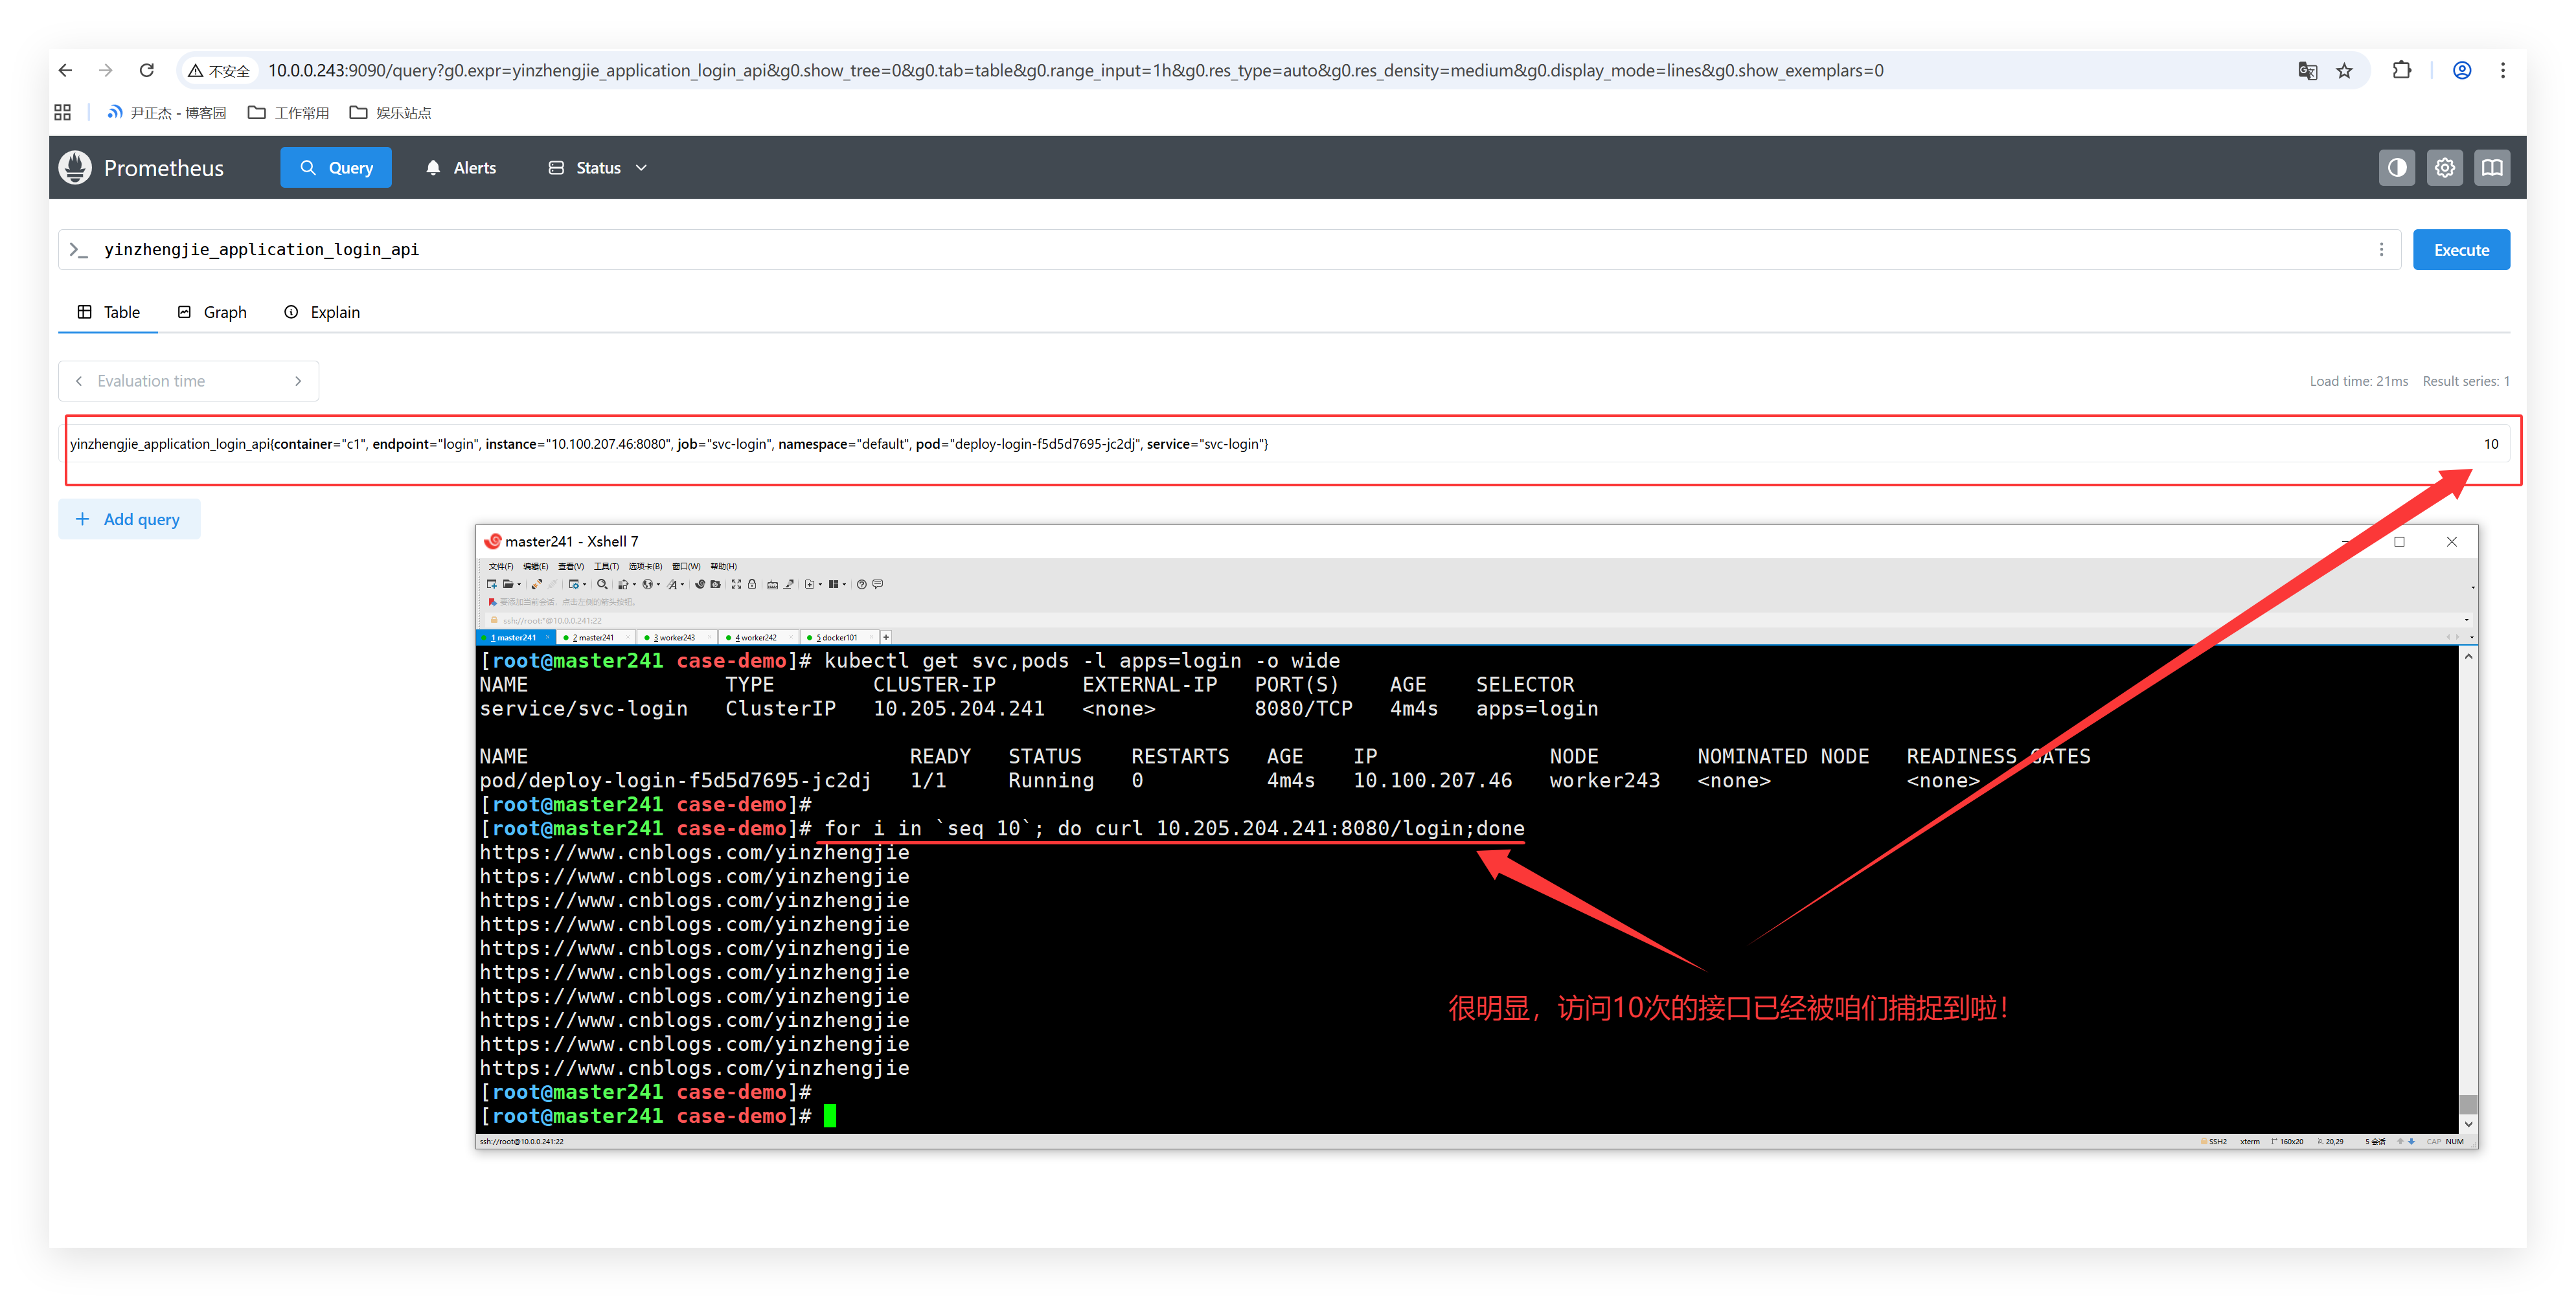Open the browser extensions puzzle icon
Viewport: 2576px width, 1297px height.
[x=2402, y=71]
